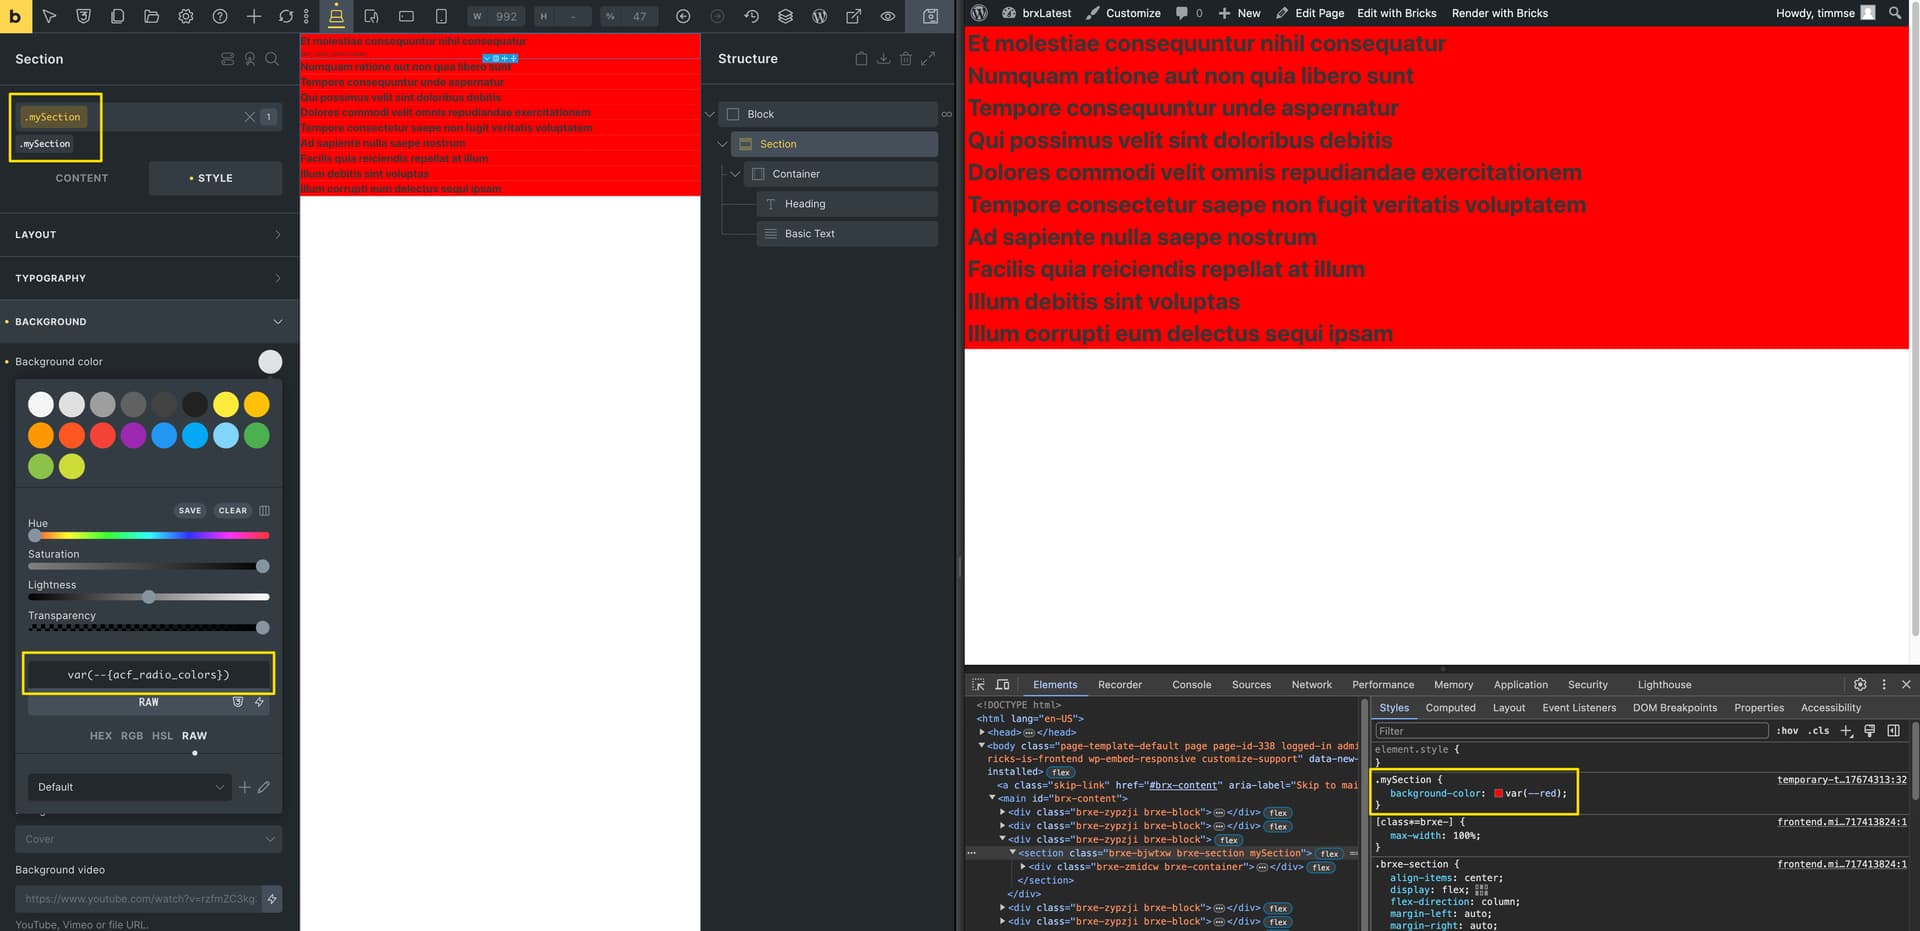
Task: Click Edit with Bricks in the admin bar
Action: (1396, 13)
